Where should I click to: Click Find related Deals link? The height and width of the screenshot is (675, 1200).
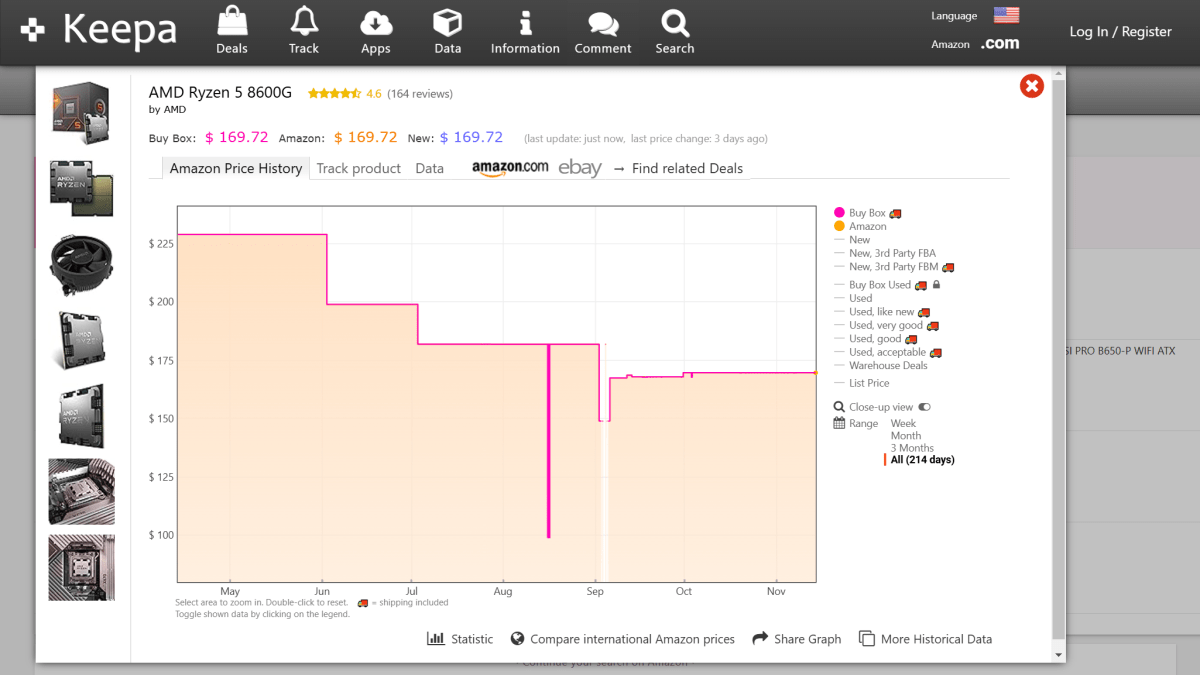[x=687, y=168]
